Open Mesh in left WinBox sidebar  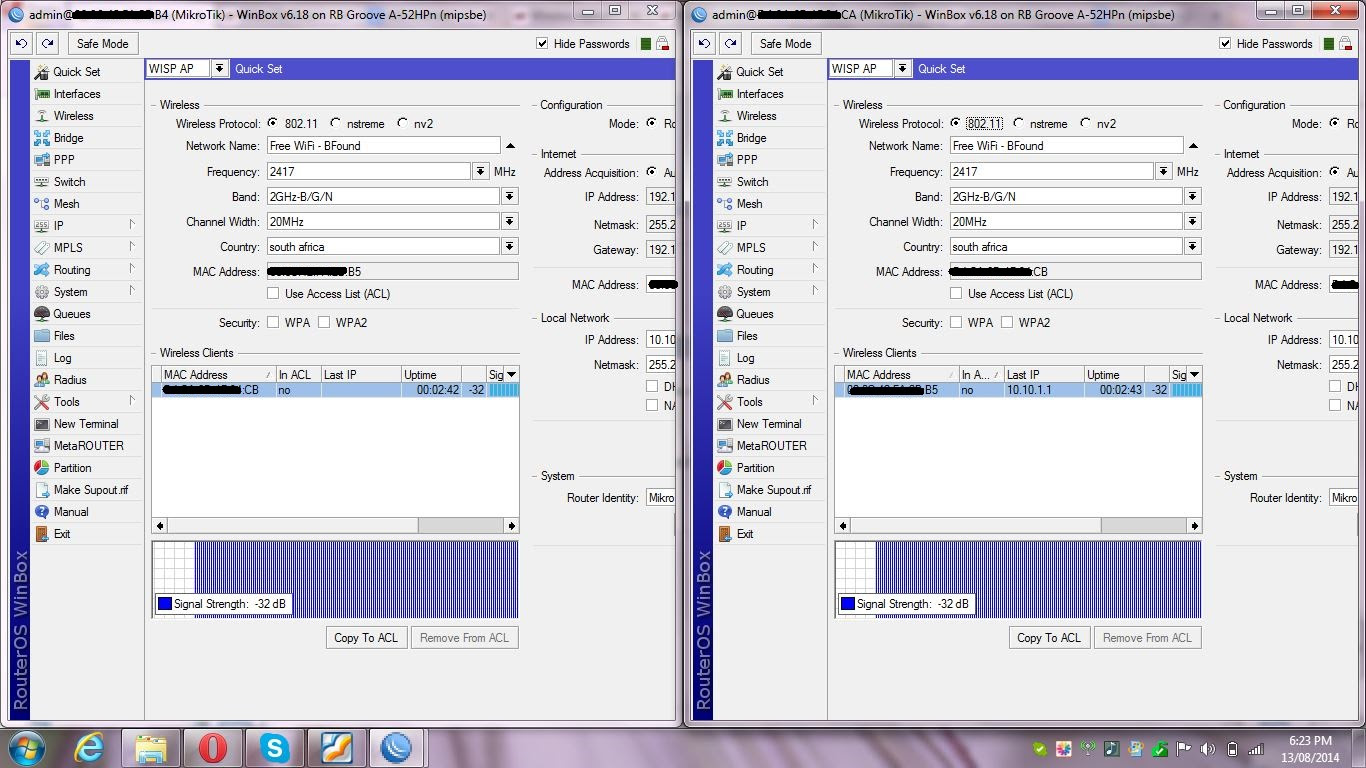tap(66, 204)
